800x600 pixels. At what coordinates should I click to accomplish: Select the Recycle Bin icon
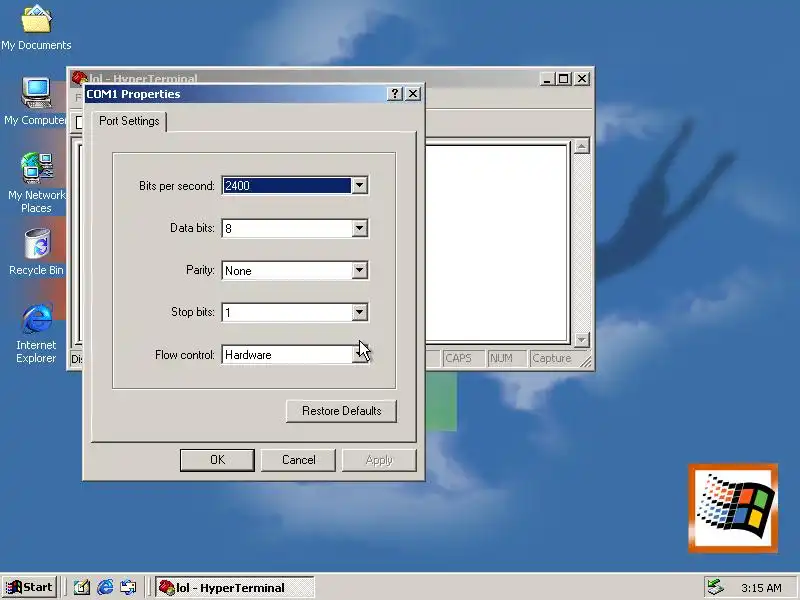coord(36,252)
